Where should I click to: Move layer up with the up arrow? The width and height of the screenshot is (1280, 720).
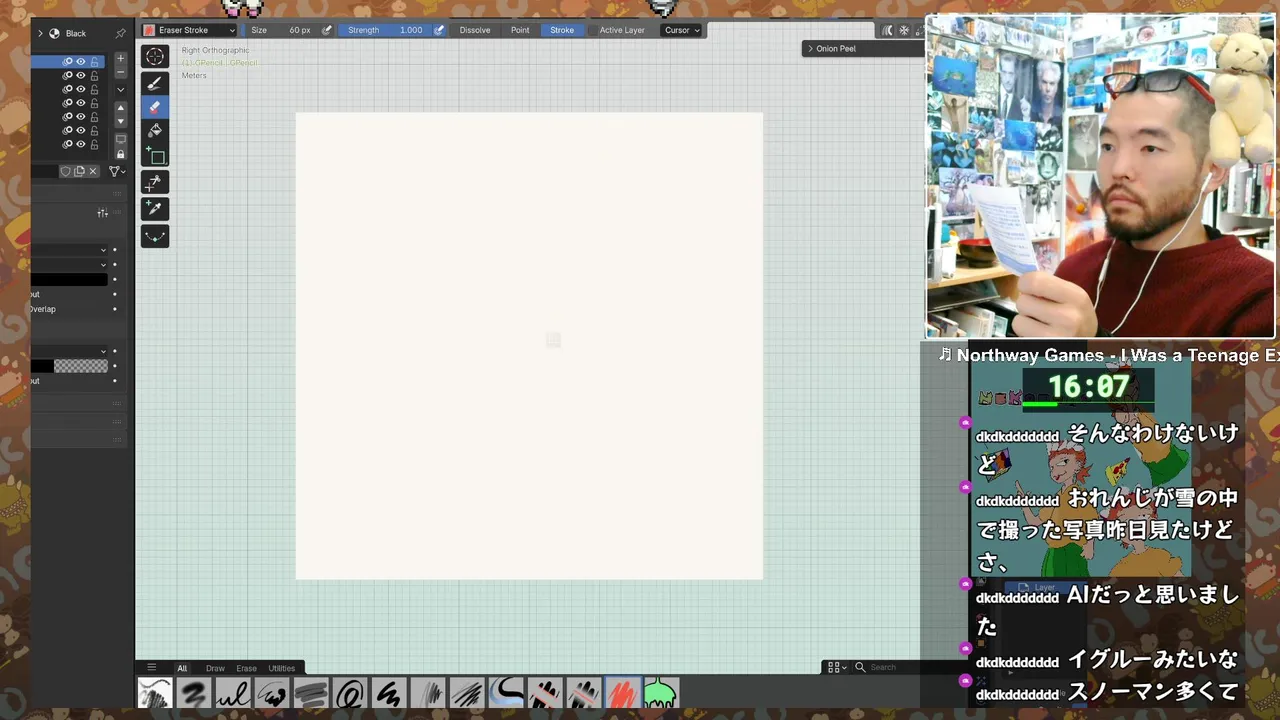(x=121, y=108)
